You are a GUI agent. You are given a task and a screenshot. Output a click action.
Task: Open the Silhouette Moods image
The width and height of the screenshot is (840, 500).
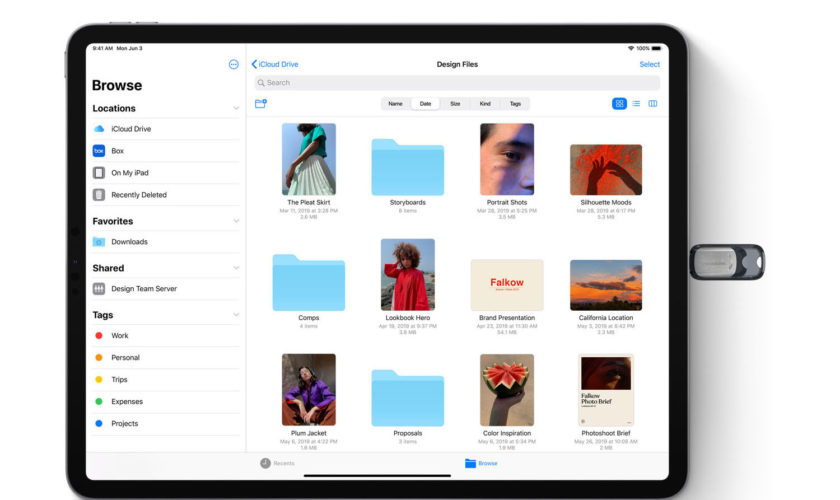point(606,170)
